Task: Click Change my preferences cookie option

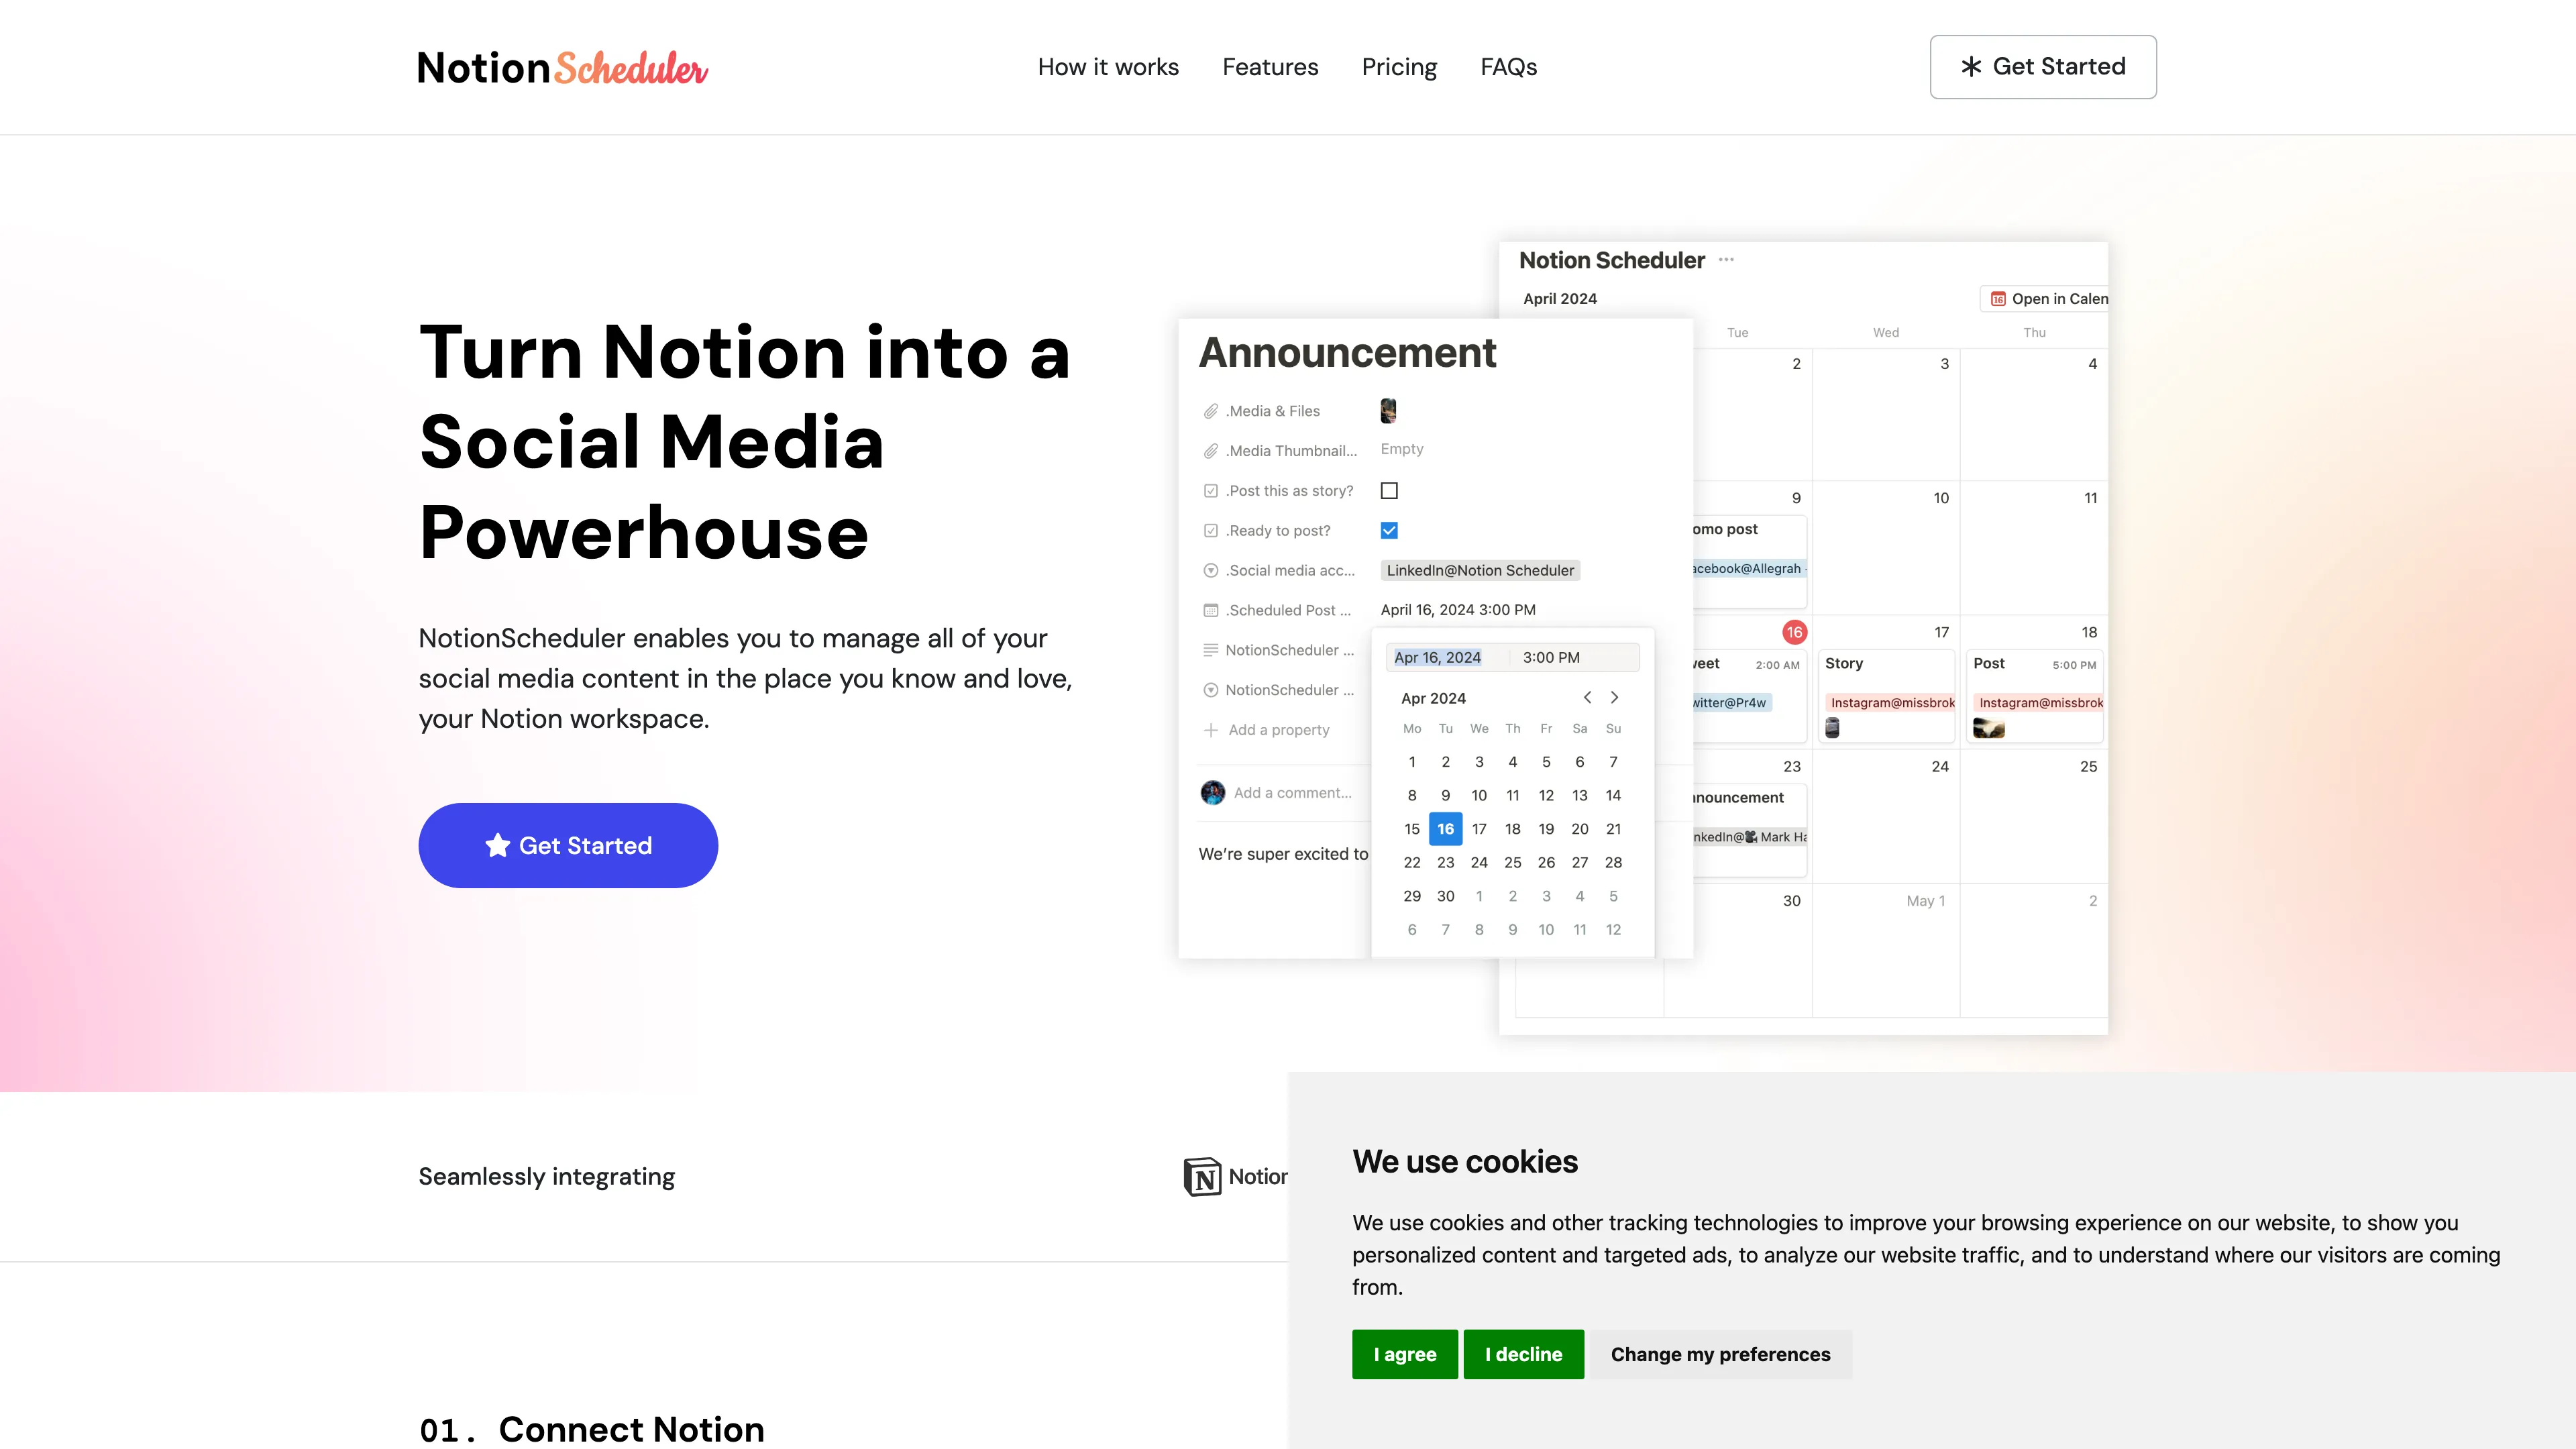Action: pos(1720,1354)
